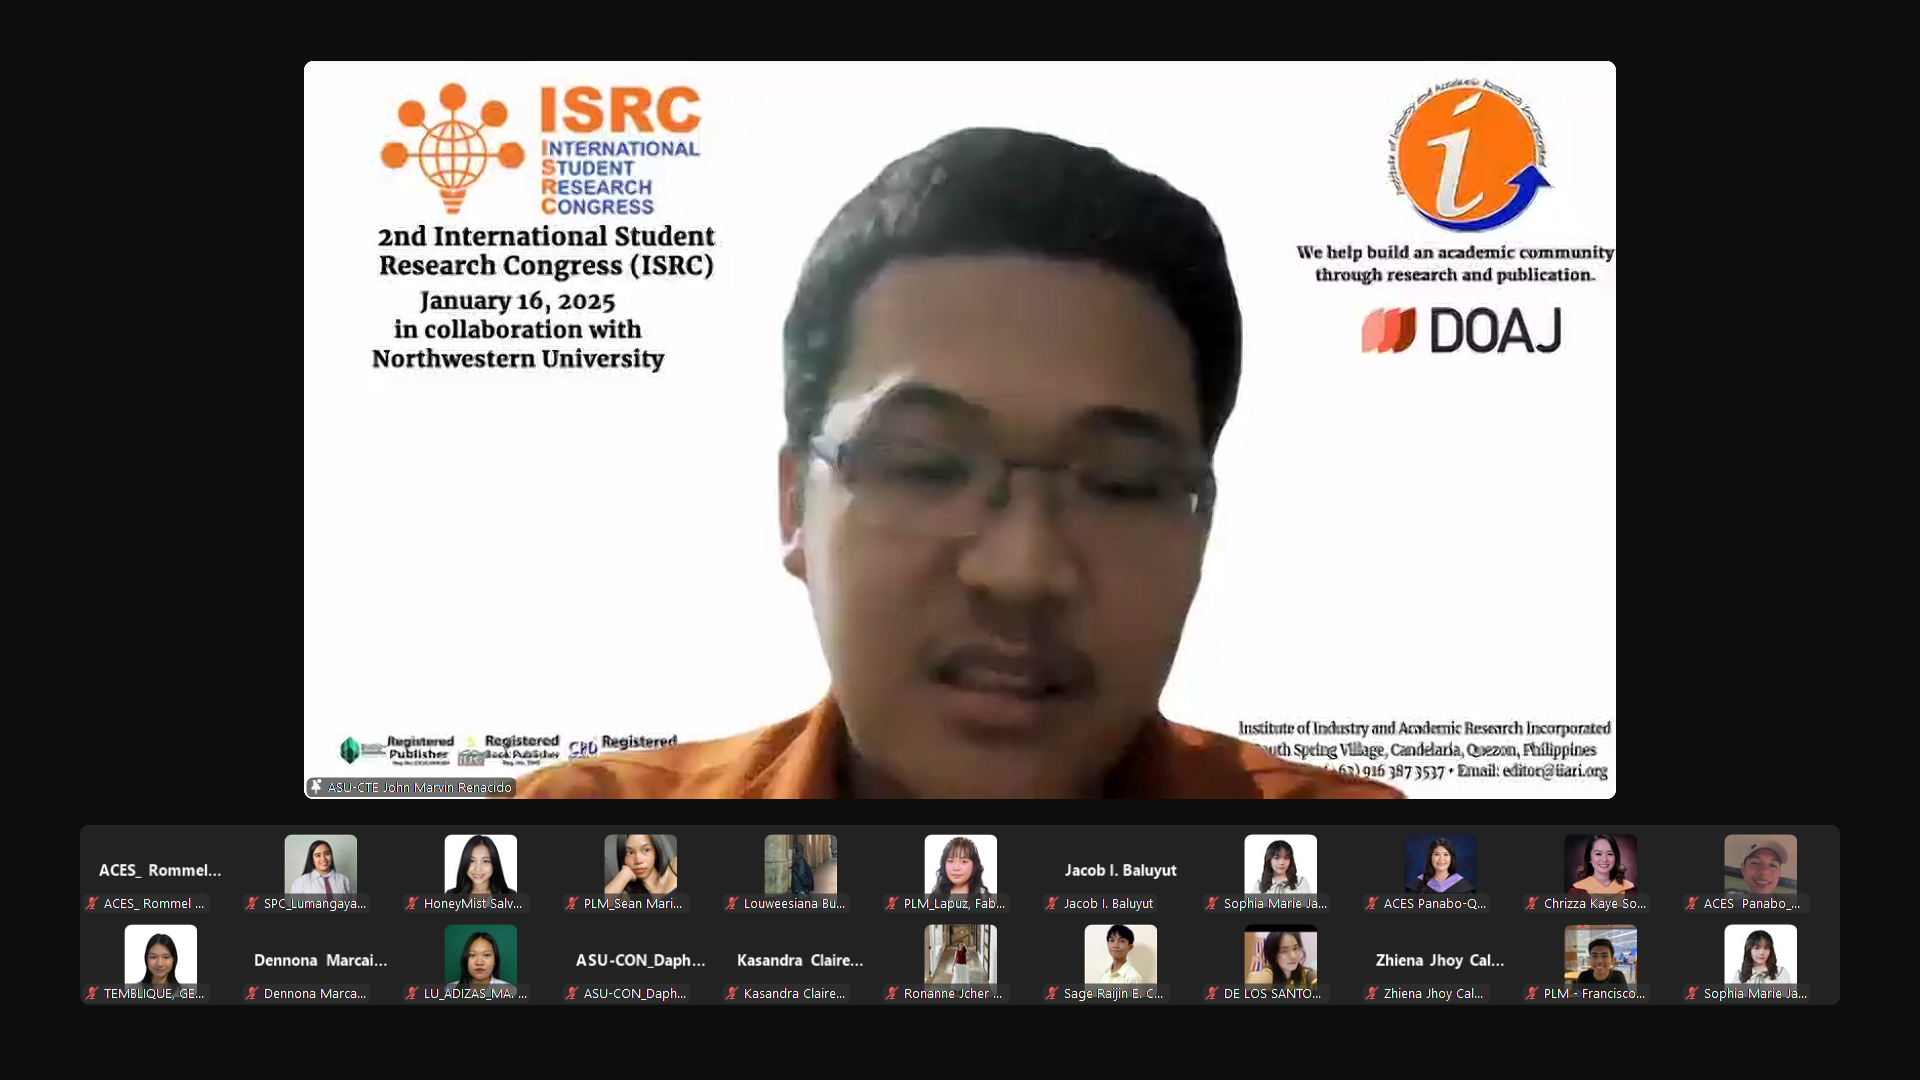Click Kasandra Claire's muted microphone icon
Viewport: 1920px width, 1080px height.
coord(732,994)
